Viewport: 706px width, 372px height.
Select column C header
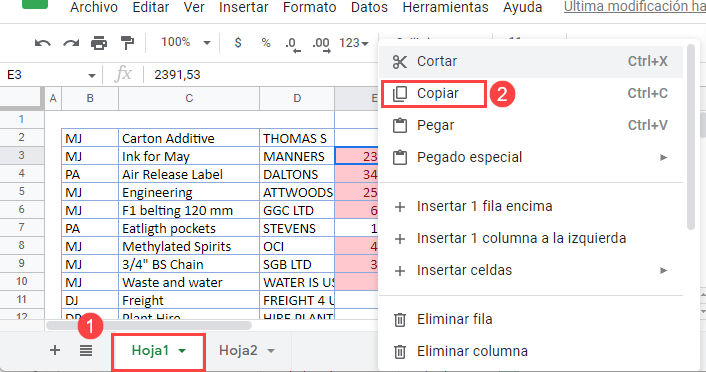click(x=189, y=98)
